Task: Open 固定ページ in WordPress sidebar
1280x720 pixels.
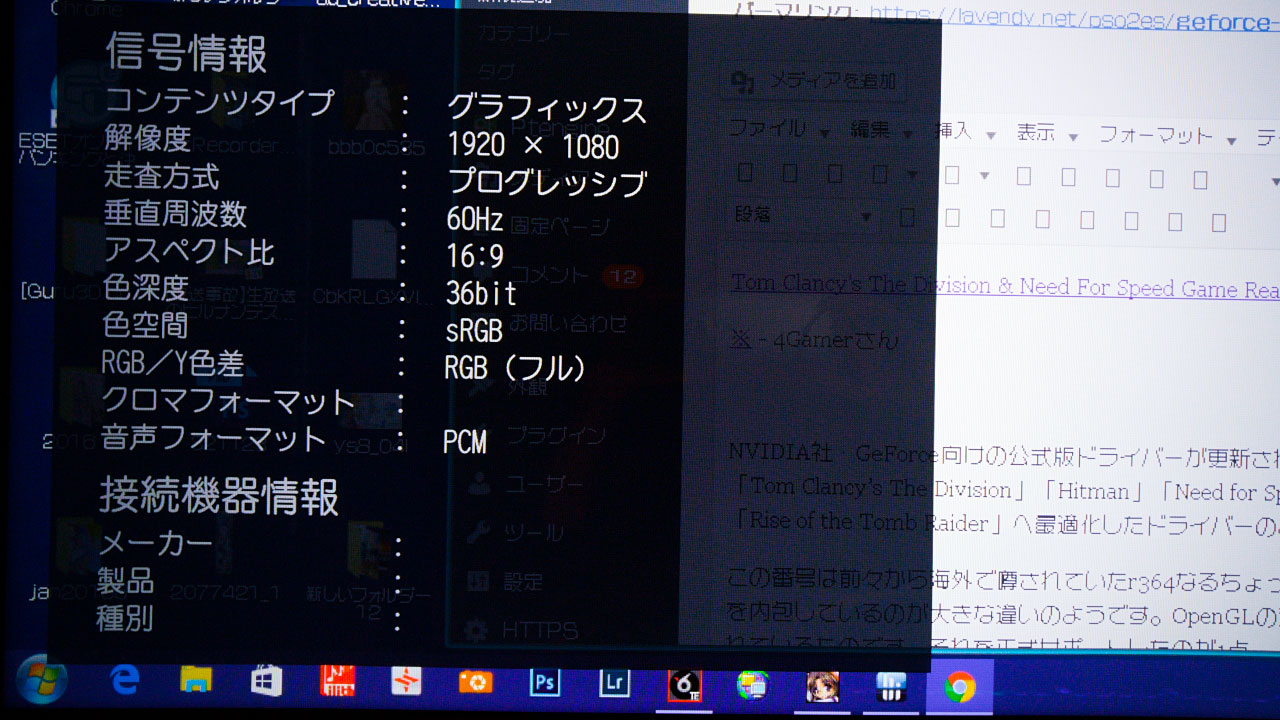Action: point(559,226)
